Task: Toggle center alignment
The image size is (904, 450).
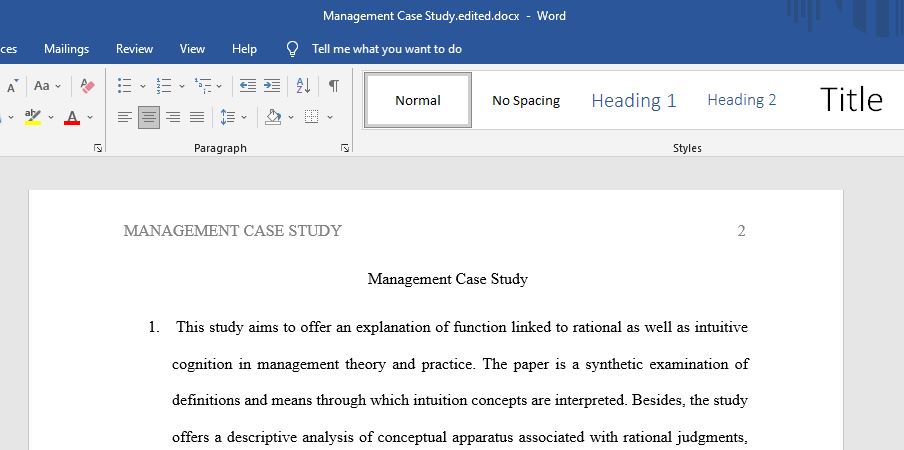Action: [149, 118]
